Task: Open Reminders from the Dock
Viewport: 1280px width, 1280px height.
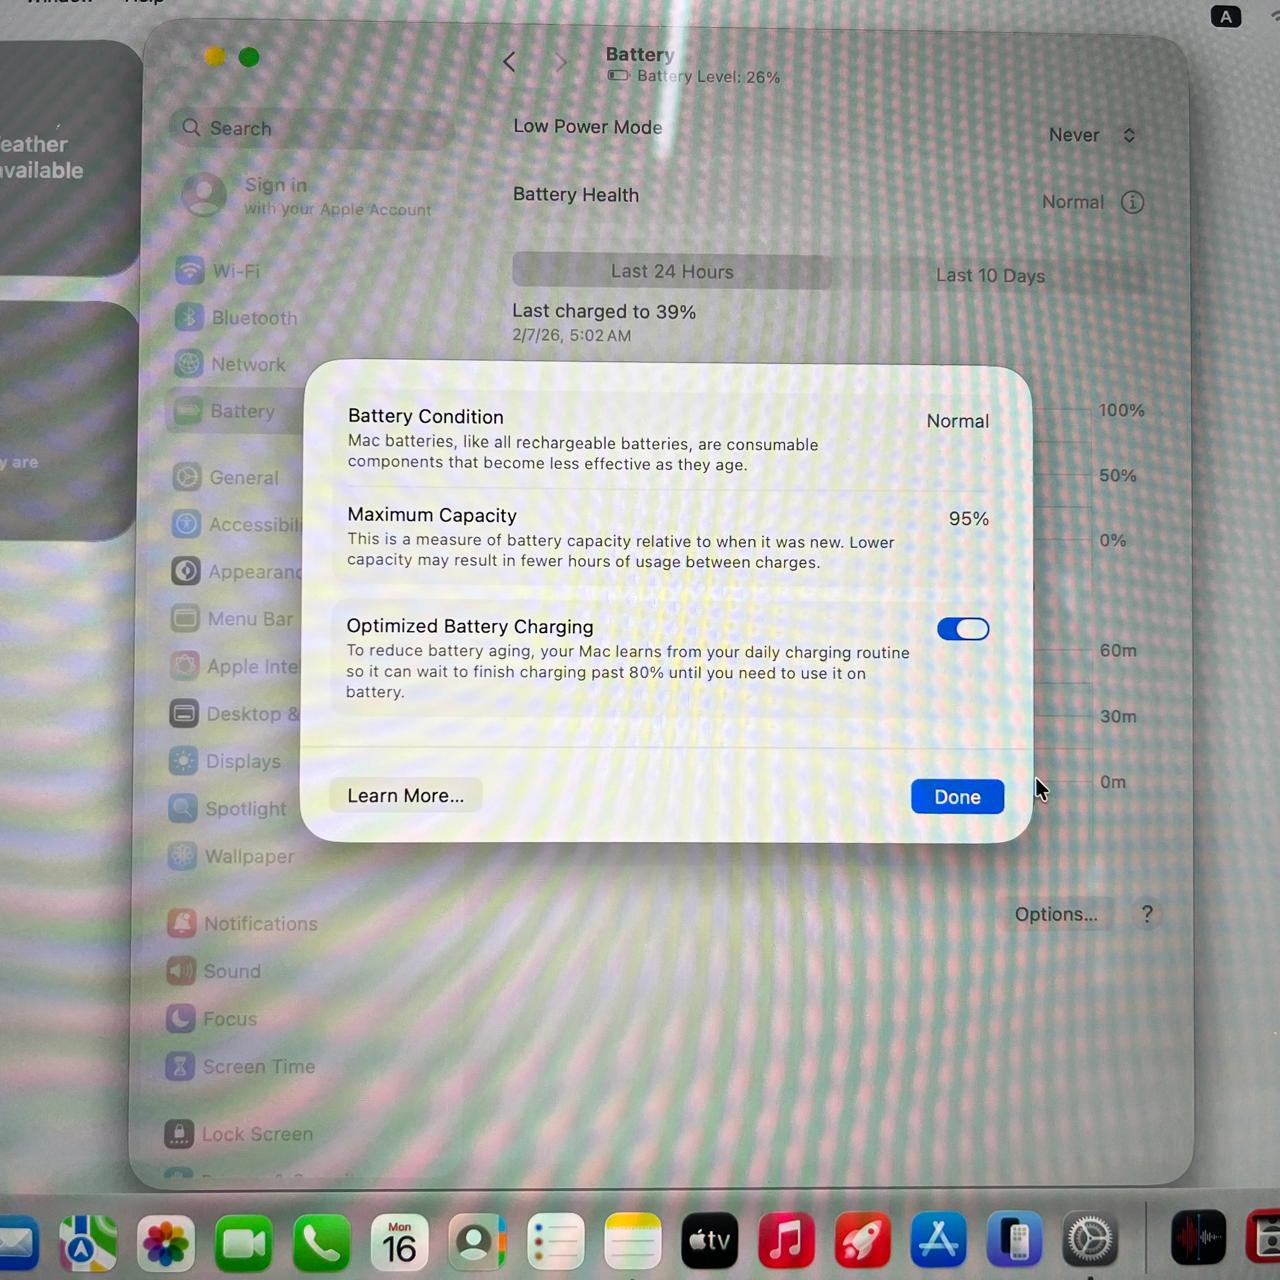Action: [555, 1243]
